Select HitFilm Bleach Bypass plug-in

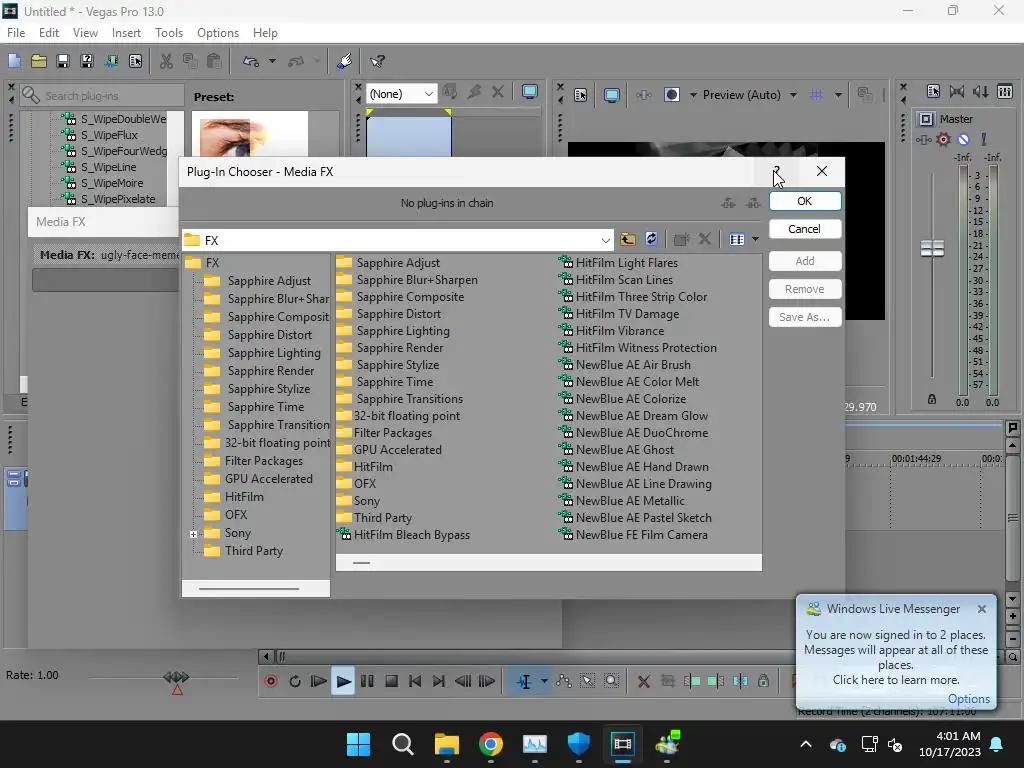click(x=404, y=535)
